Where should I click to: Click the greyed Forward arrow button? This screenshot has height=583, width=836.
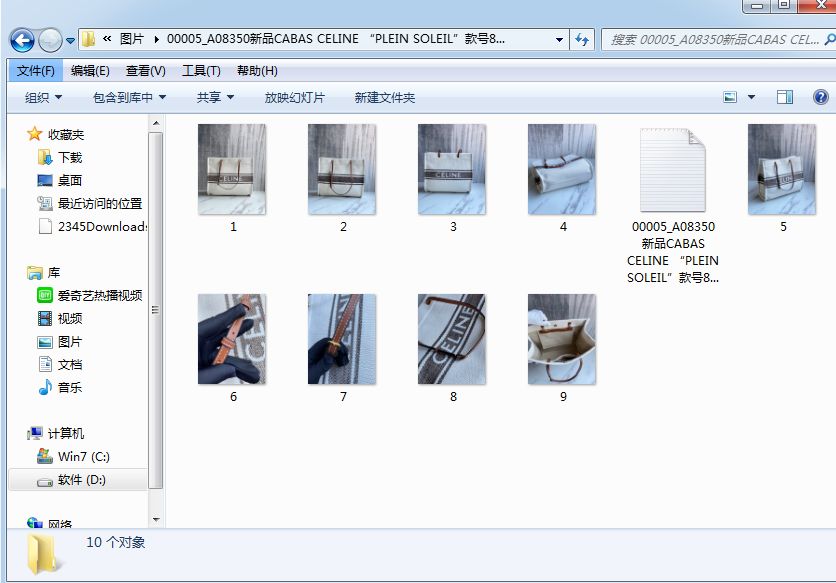point(50,40)
